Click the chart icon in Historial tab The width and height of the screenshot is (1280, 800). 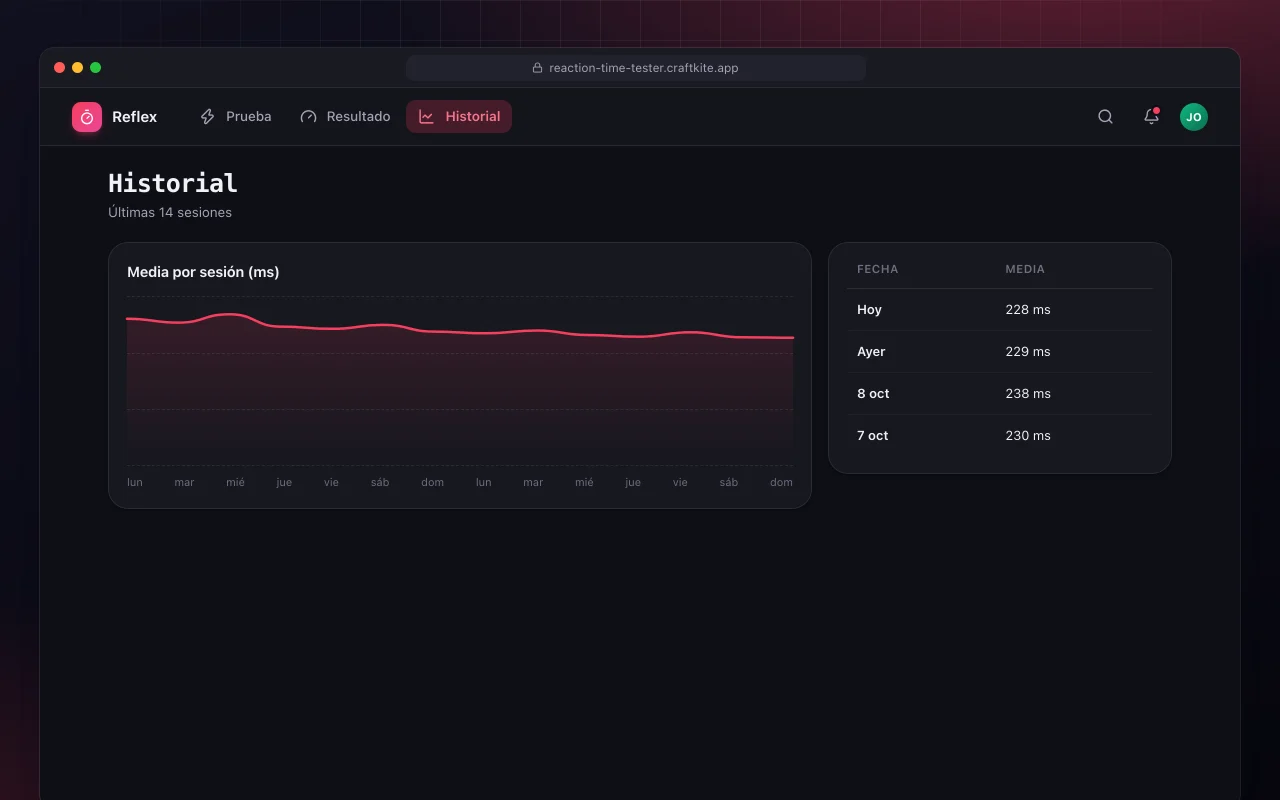tap(426, 117)
